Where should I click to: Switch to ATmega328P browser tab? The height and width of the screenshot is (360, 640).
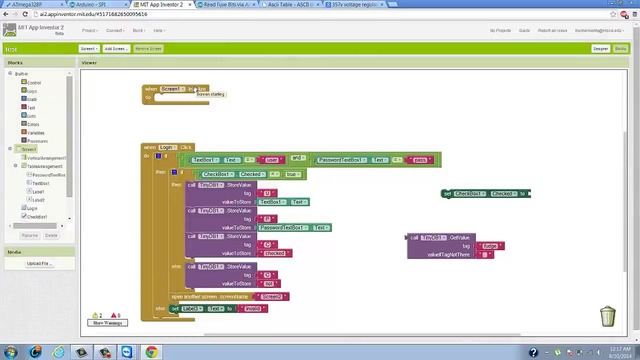[x=34, y=4]
